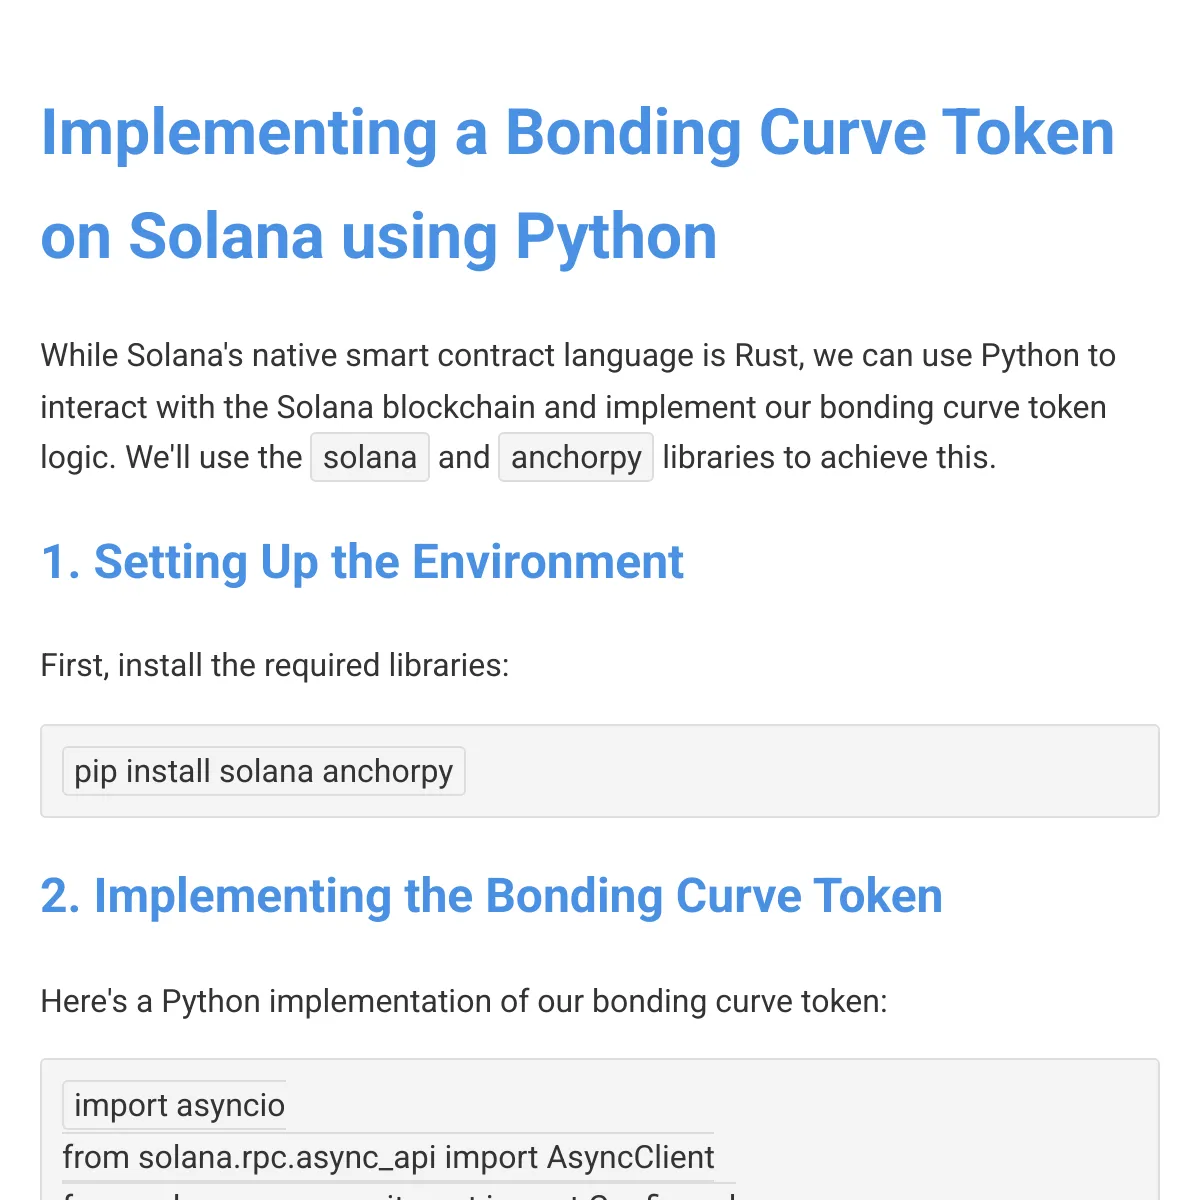
Task: Click the "1. Setting Up the Environment" heading
Action: (x=362, y=562)
